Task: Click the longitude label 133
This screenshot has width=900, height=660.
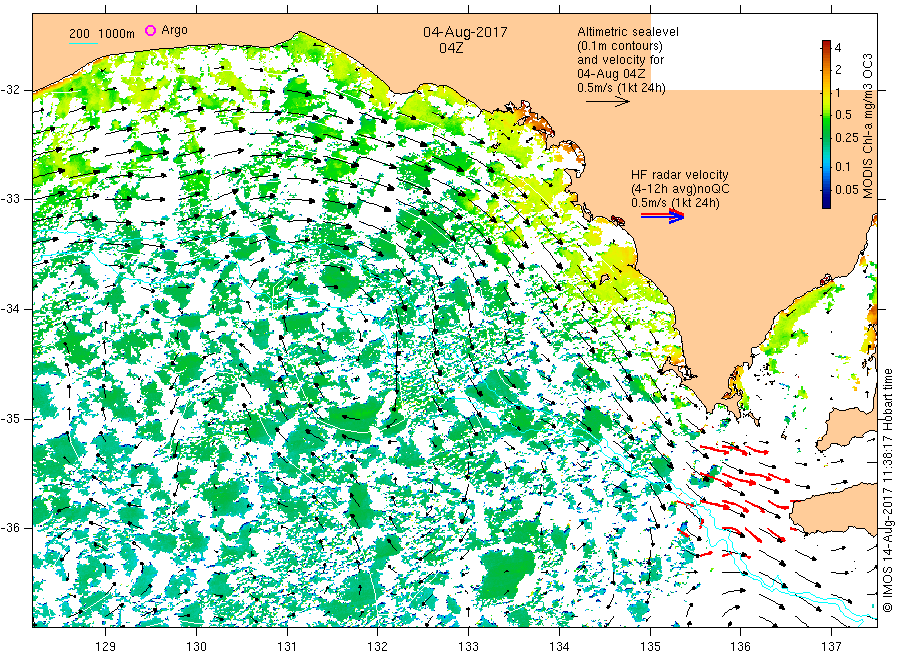Action: coord(468,647)
